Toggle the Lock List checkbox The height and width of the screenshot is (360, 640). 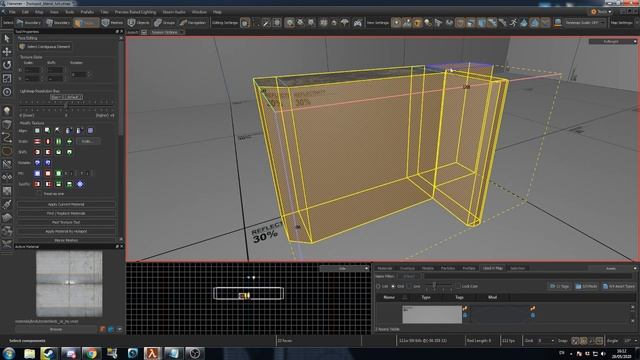point(458,286)
